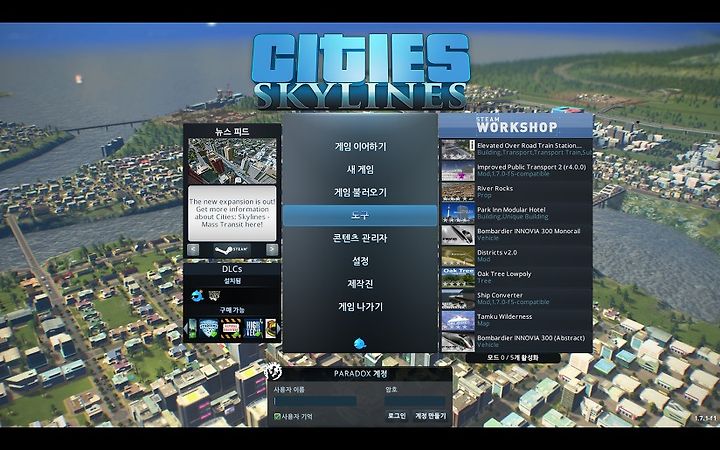The width and height of the screenshot is (720, 450).
Task: Click the Chirper bird icon below the menu
Action: [360, 343]
